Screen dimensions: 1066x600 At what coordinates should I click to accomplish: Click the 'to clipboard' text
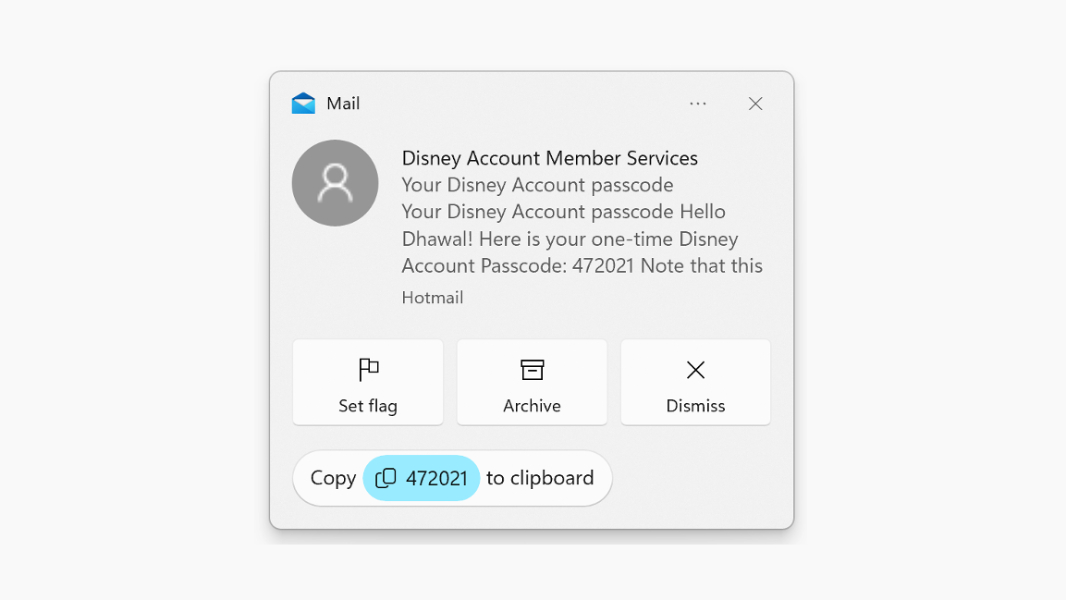pyautogui.click(x=540, y=478)
